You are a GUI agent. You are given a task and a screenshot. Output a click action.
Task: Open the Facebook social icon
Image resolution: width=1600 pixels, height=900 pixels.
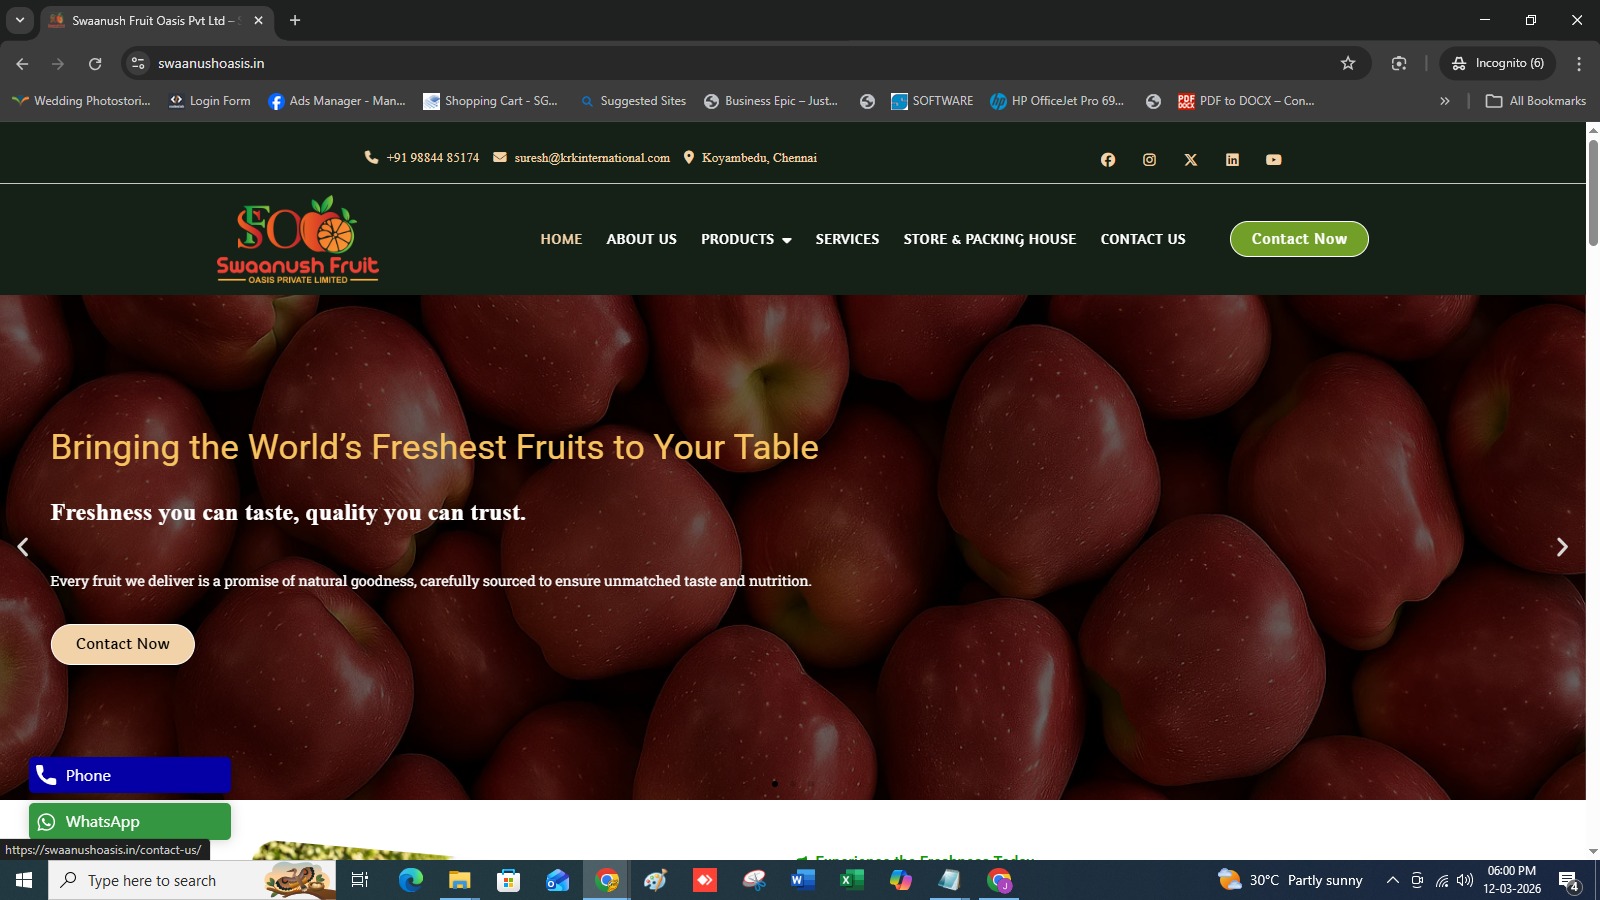(1108, 160)
